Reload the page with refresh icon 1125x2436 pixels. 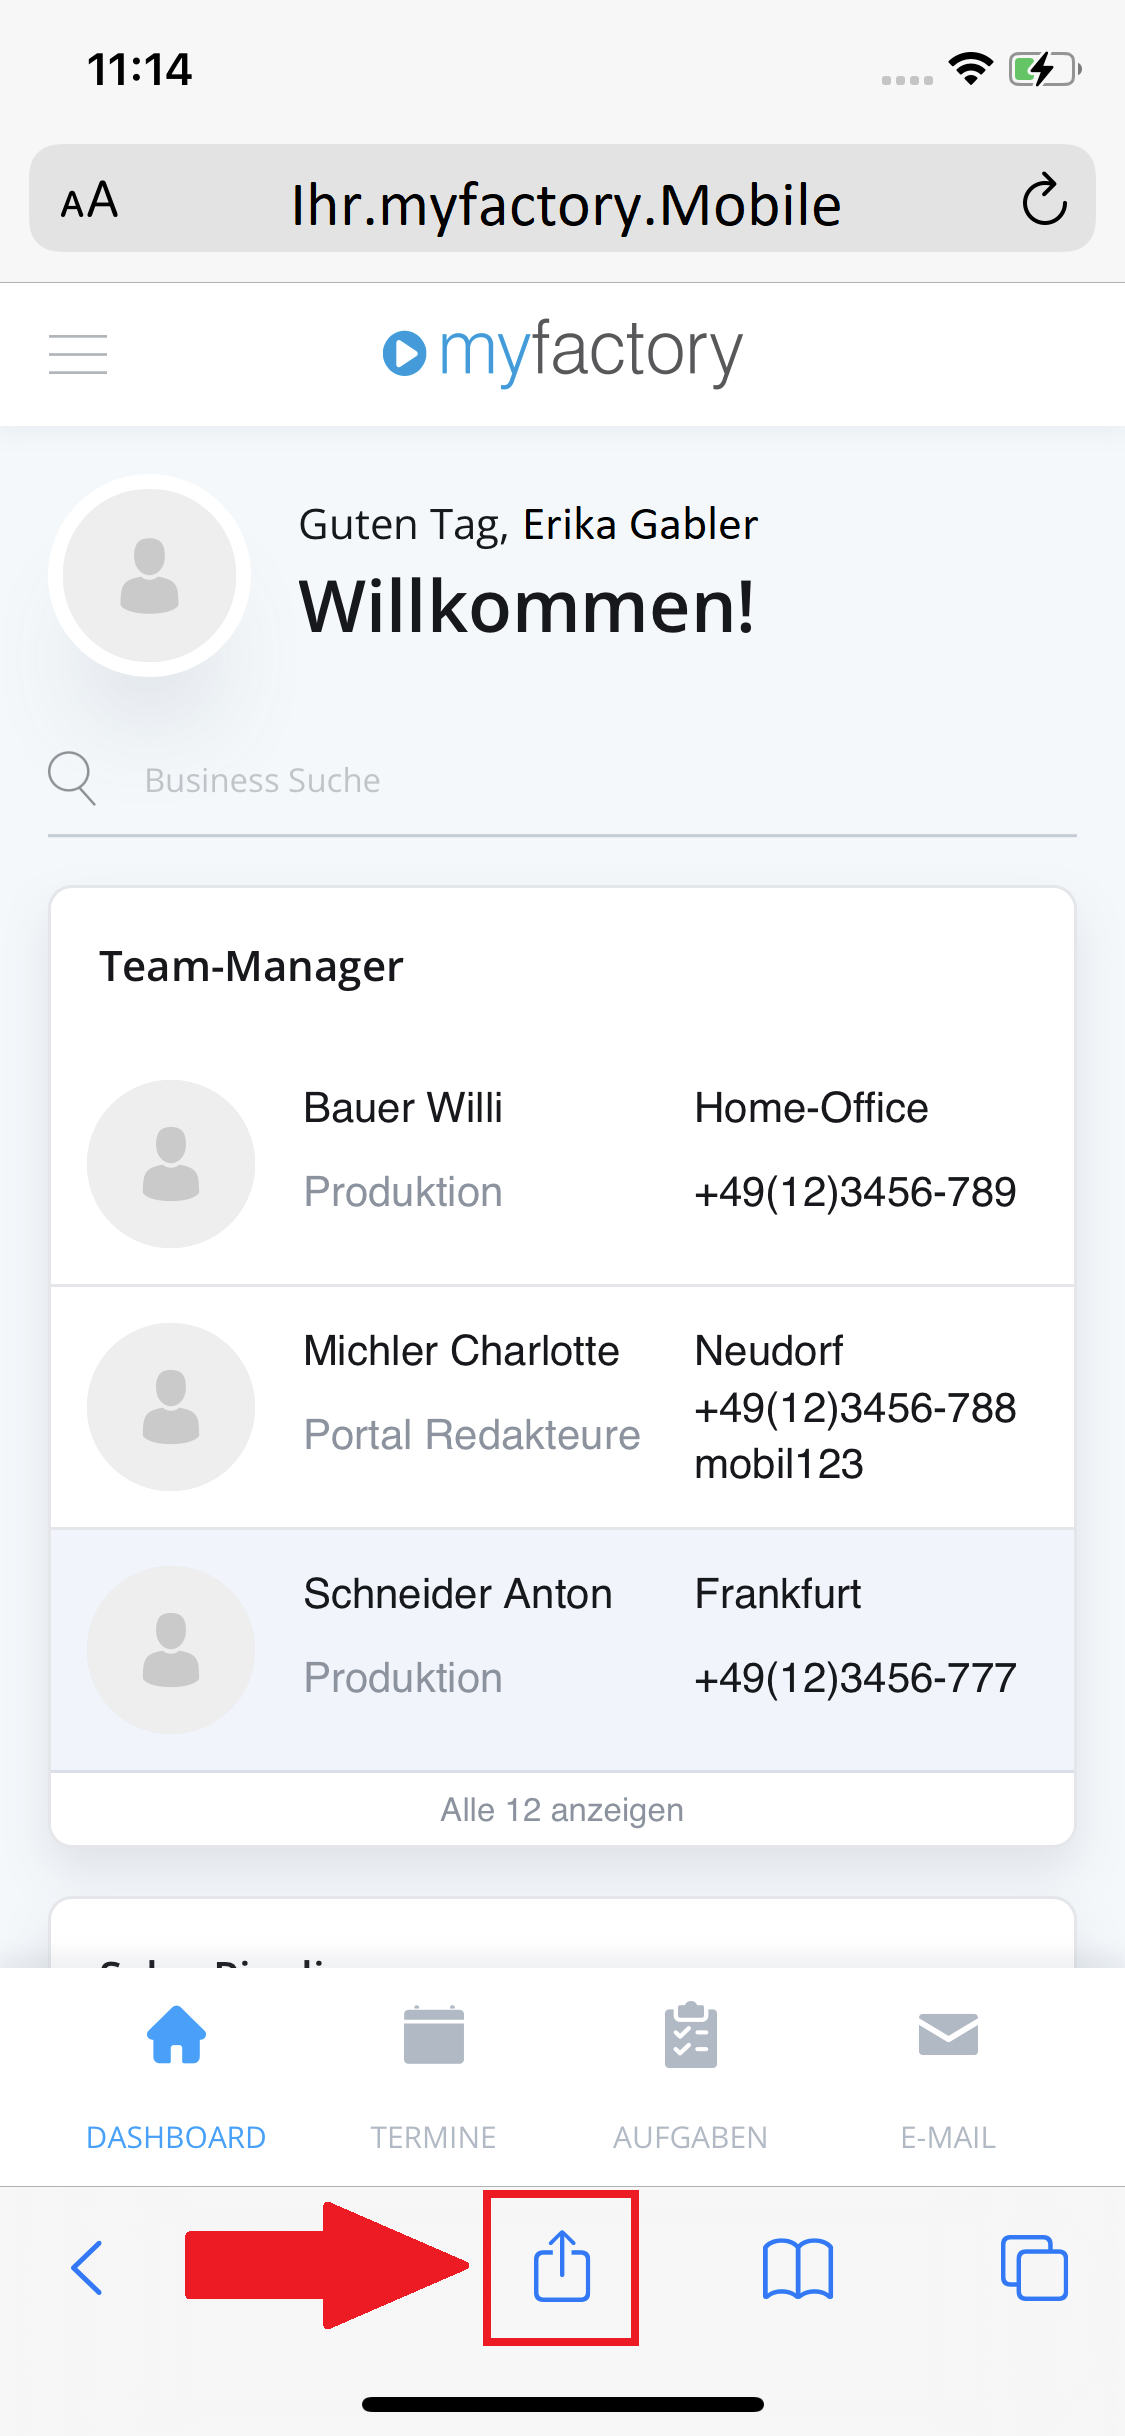point(1044,200)
